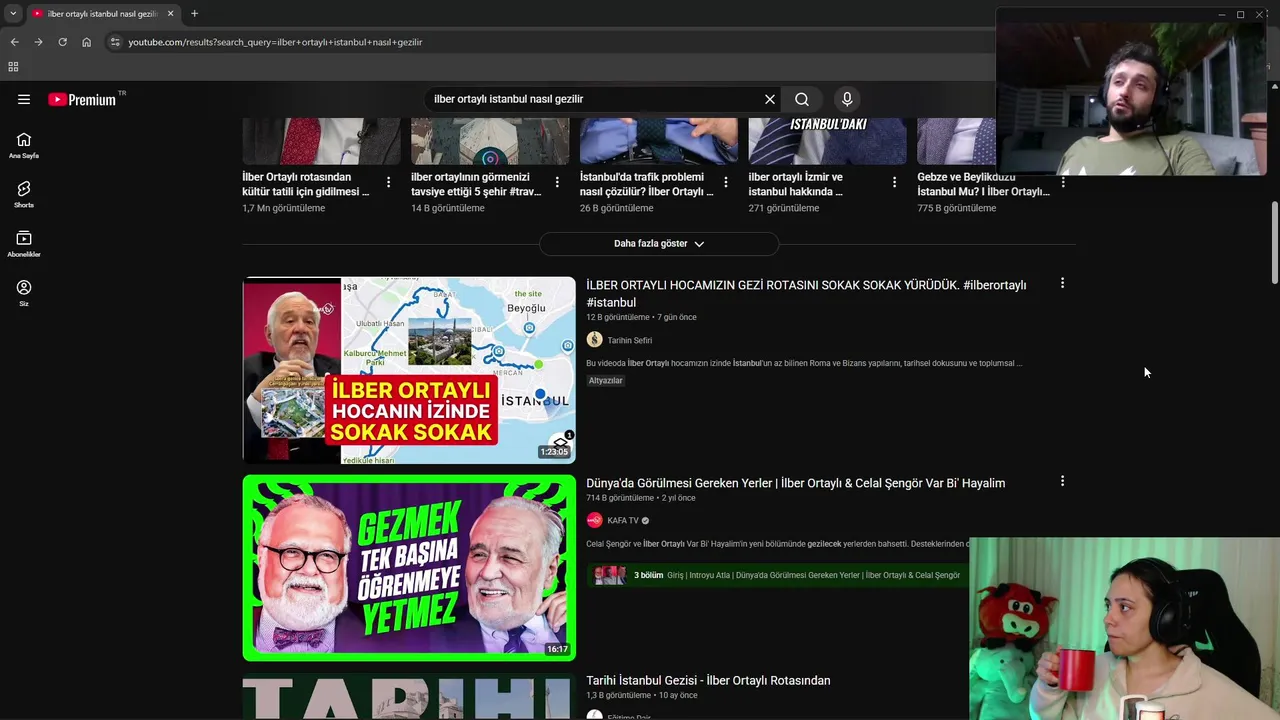Open a new browser tab with plus
The height and width of the screenshot is (720, 1280).
point(194,14)
